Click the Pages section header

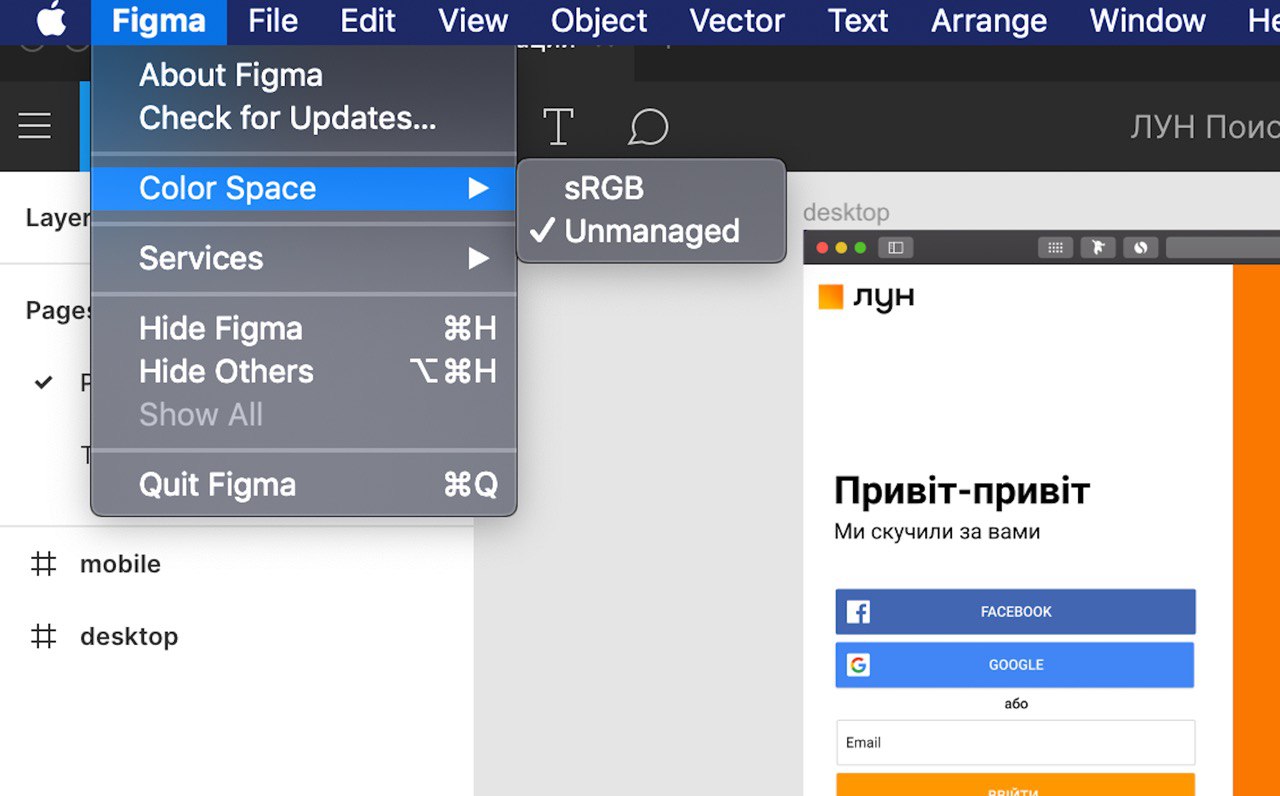[x=58, y=311]
